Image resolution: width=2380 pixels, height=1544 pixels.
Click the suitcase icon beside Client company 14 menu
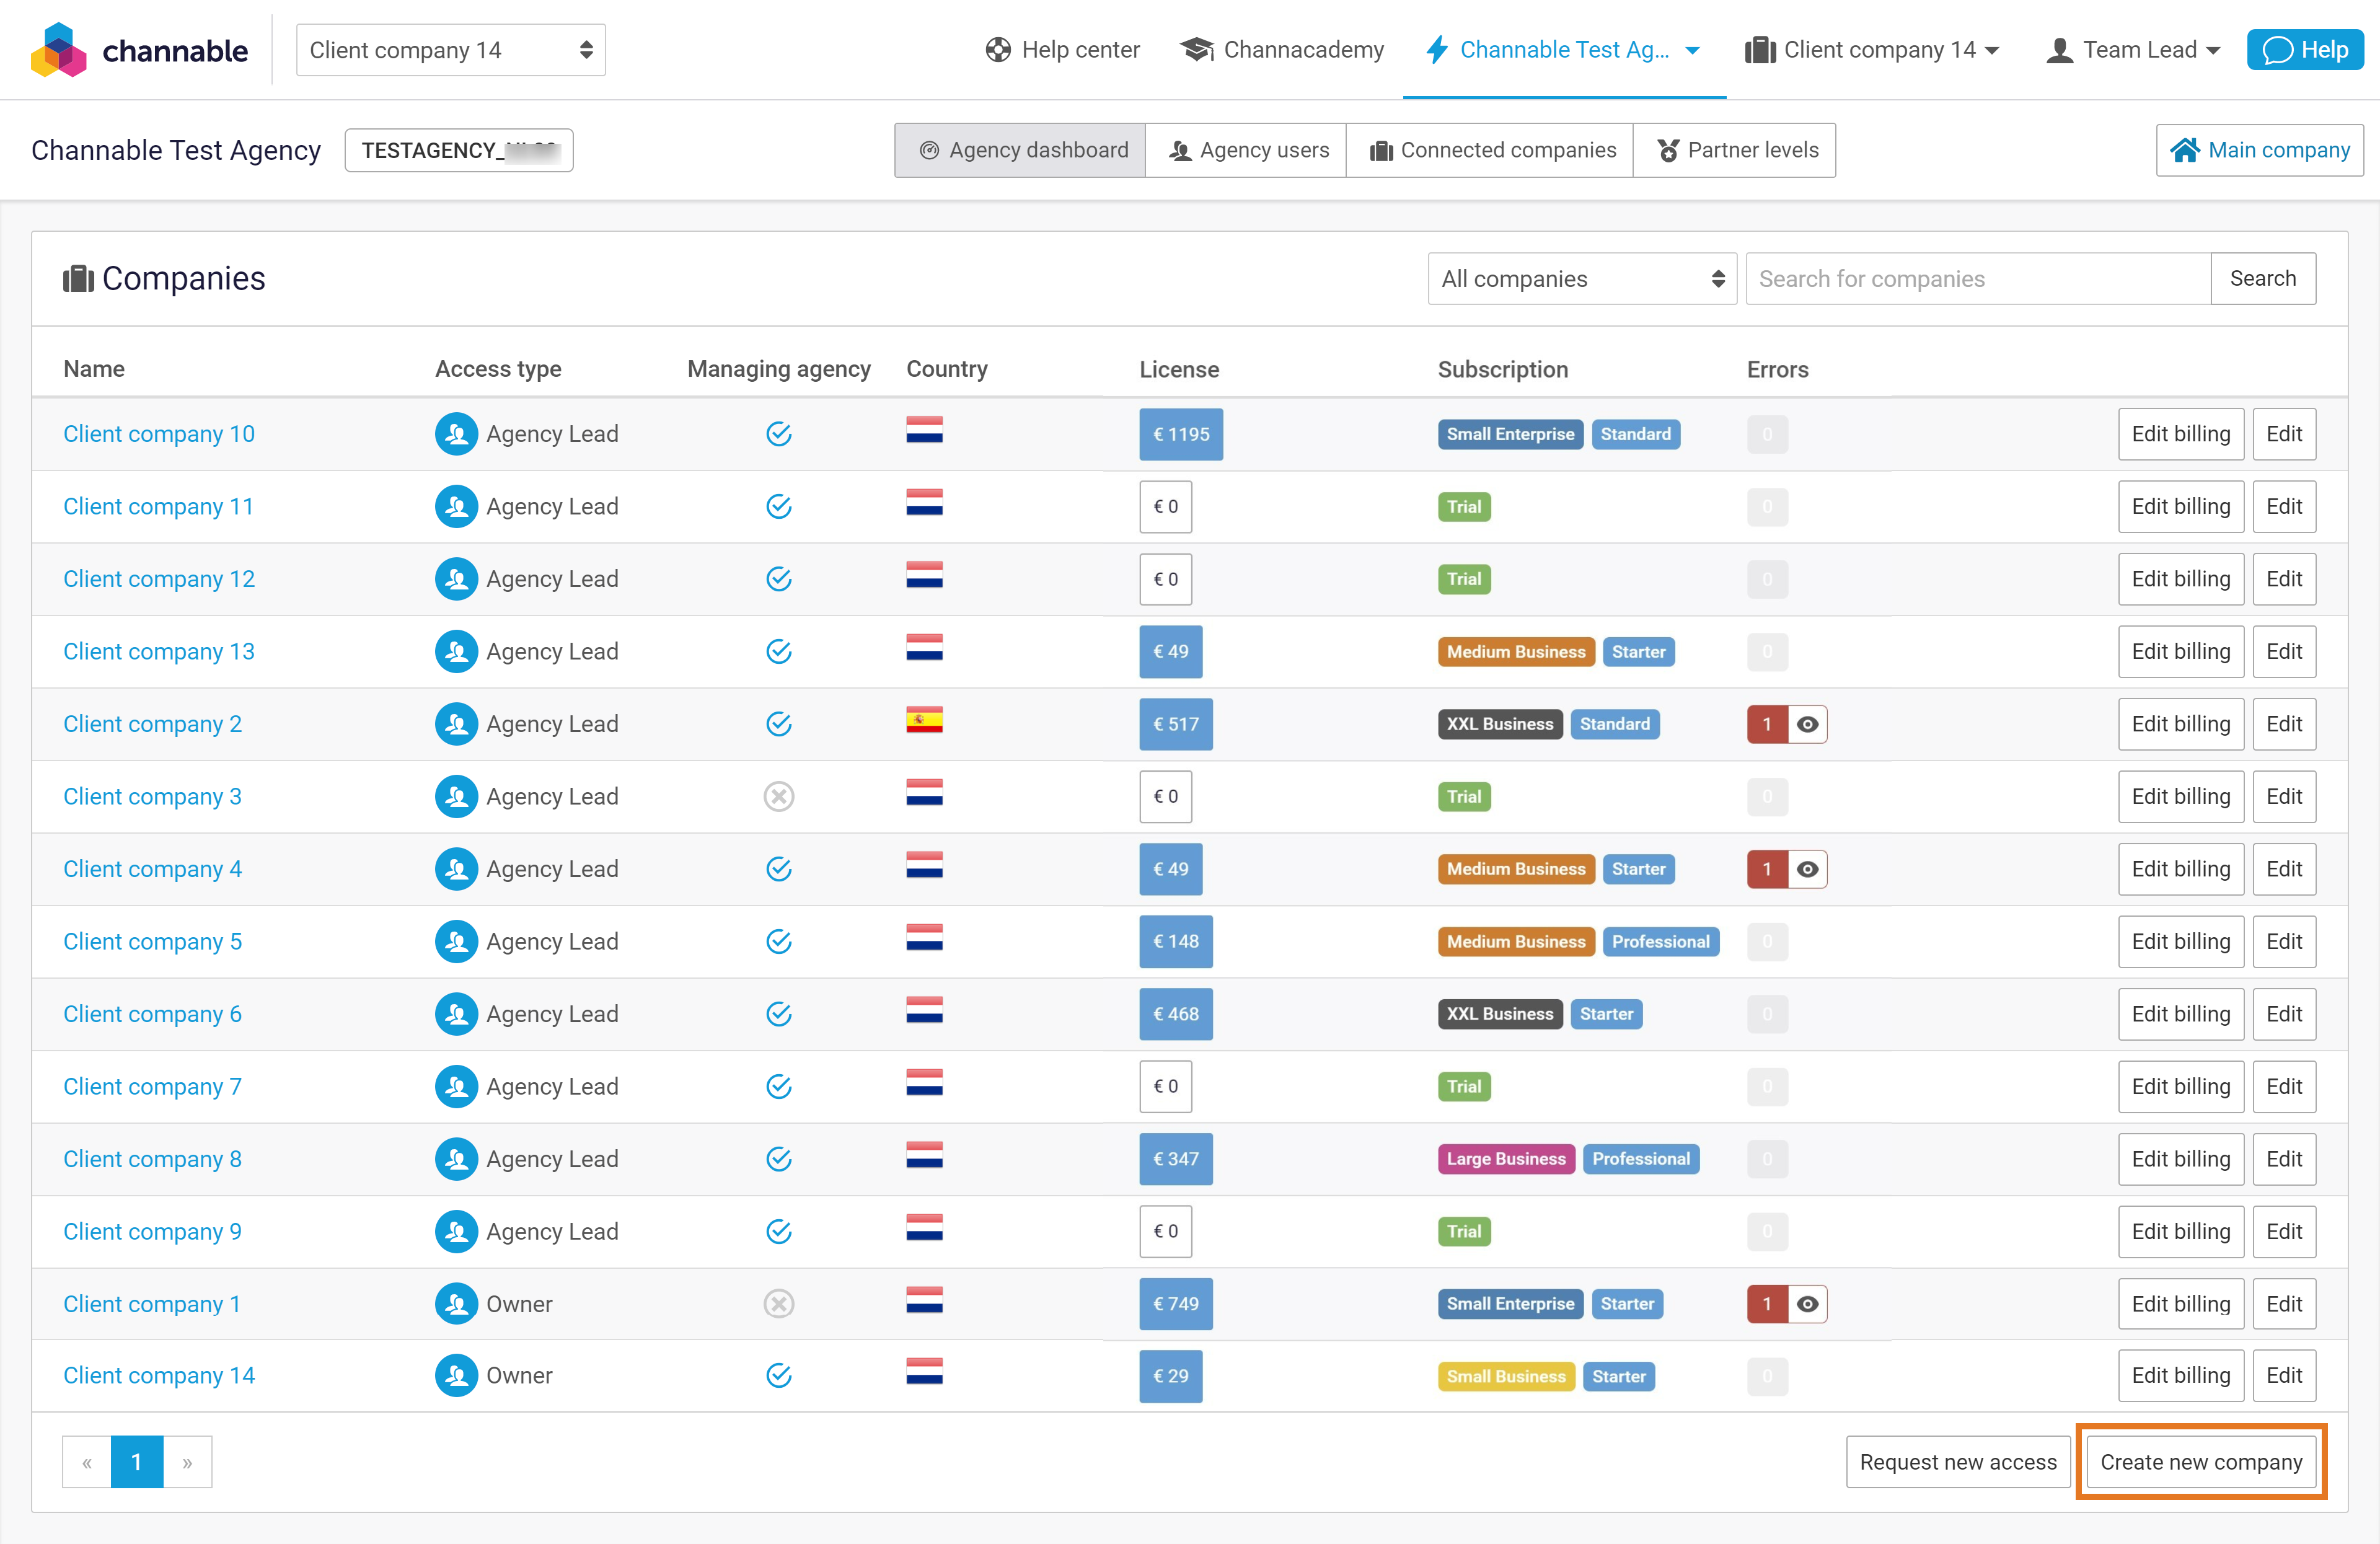click(x=1759, y=50)
